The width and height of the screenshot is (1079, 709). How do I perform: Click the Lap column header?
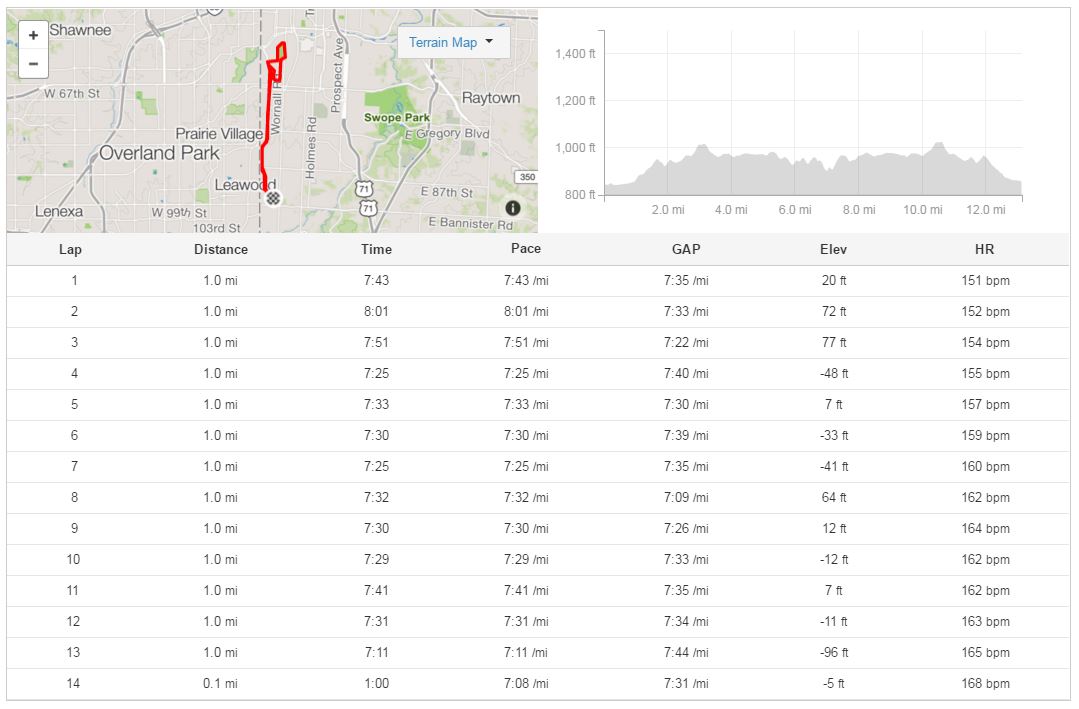tap(70, 249)
